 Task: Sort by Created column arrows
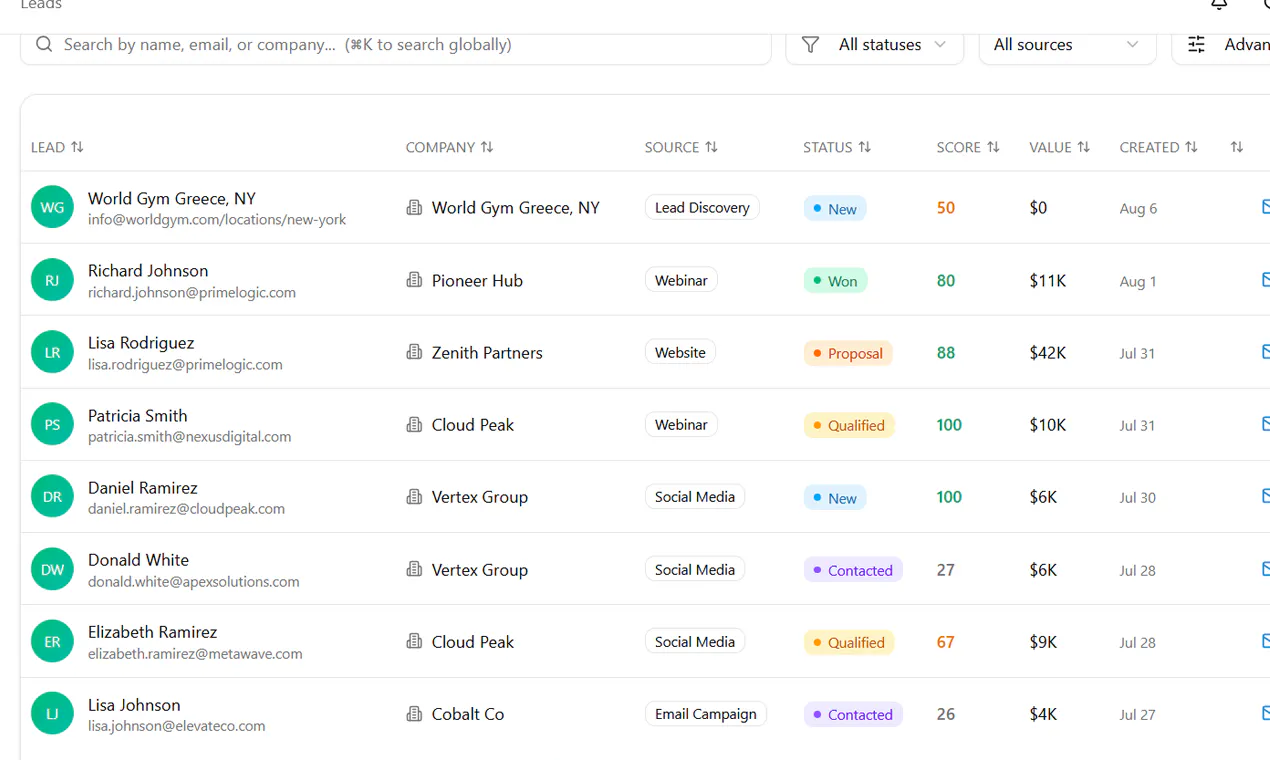(1191, 147)
